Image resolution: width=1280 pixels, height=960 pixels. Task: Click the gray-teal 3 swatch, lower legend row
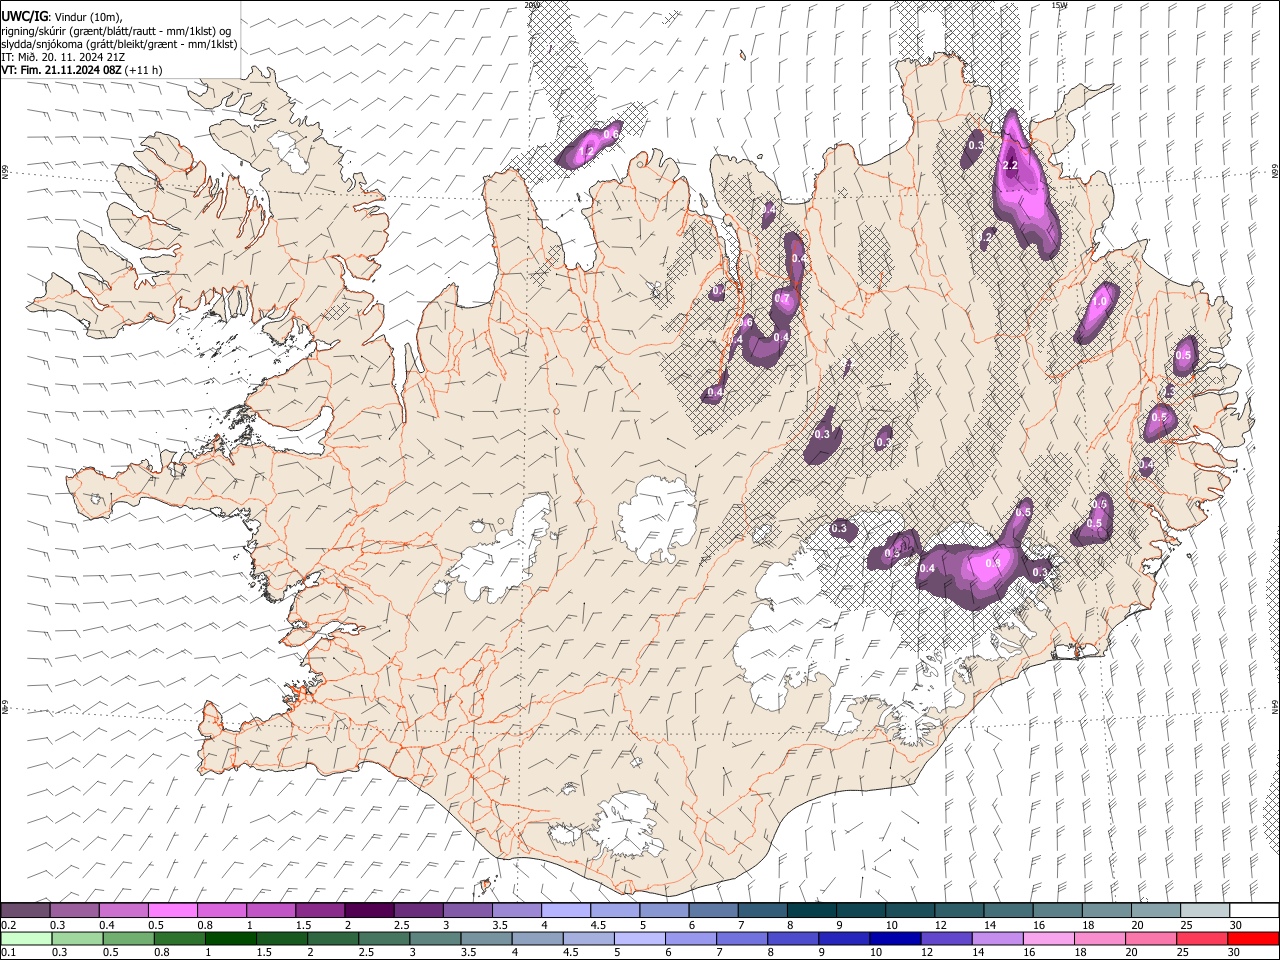435,938
